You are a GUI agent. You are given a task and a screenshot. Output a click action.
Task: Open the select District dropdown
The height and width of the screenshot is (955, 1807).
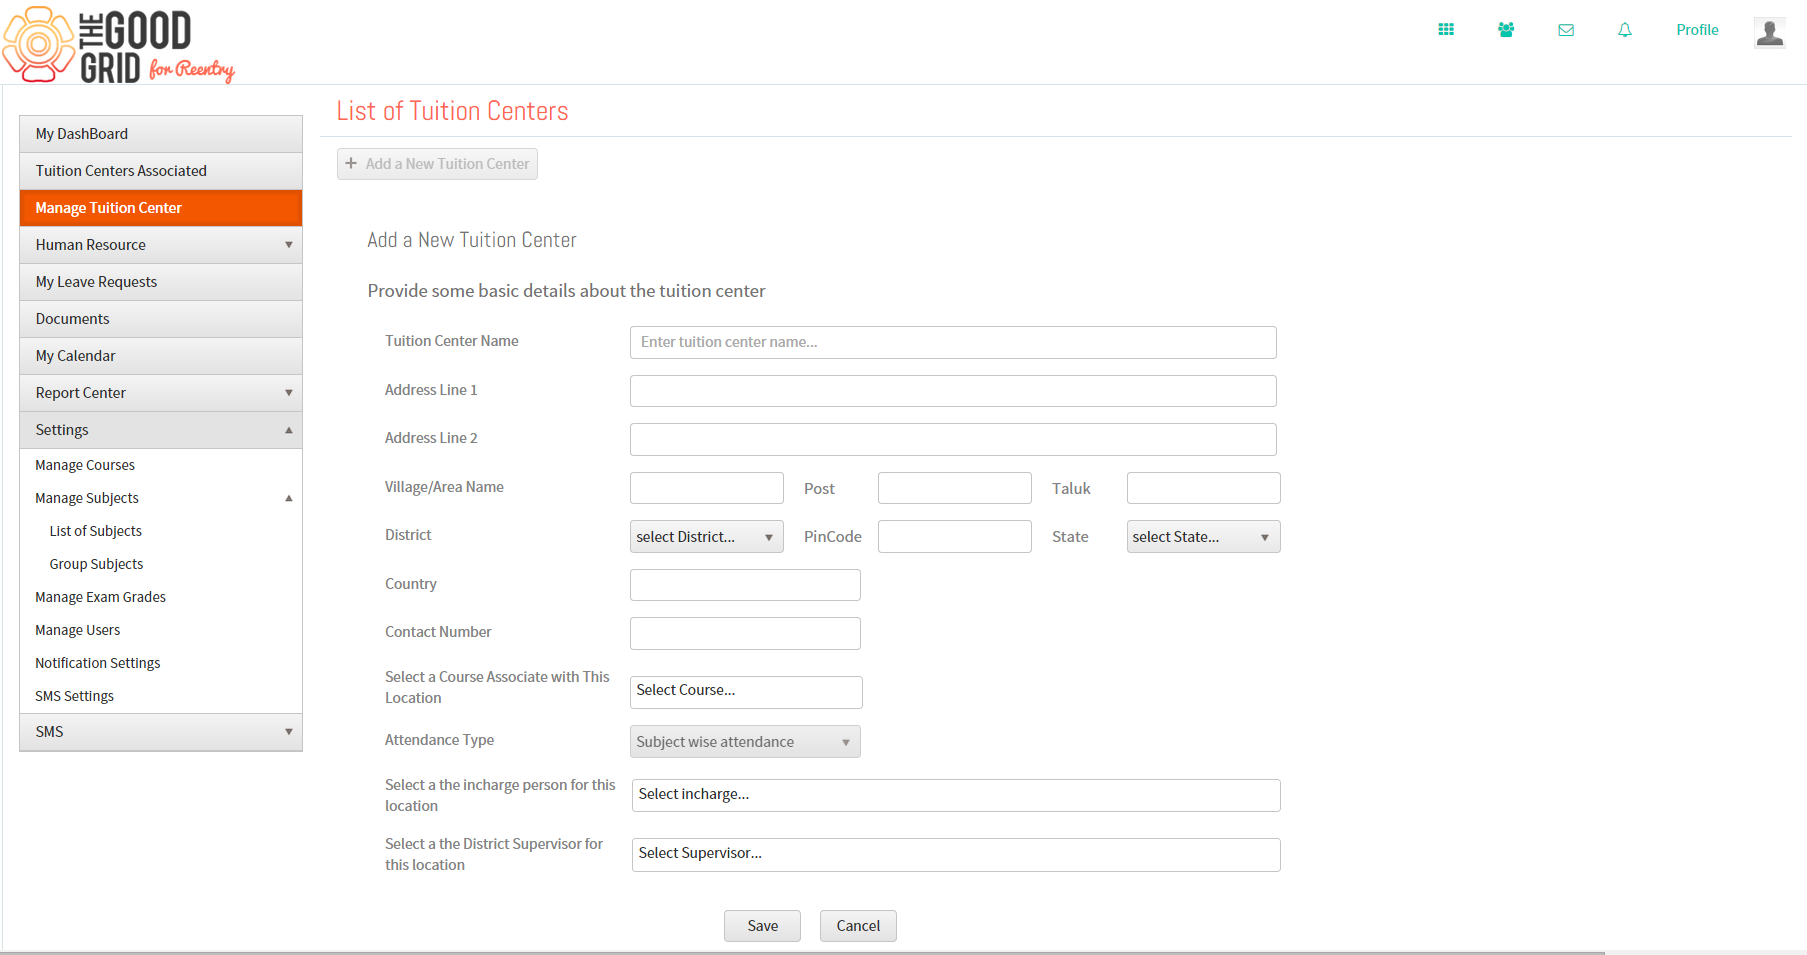(707, 537)
